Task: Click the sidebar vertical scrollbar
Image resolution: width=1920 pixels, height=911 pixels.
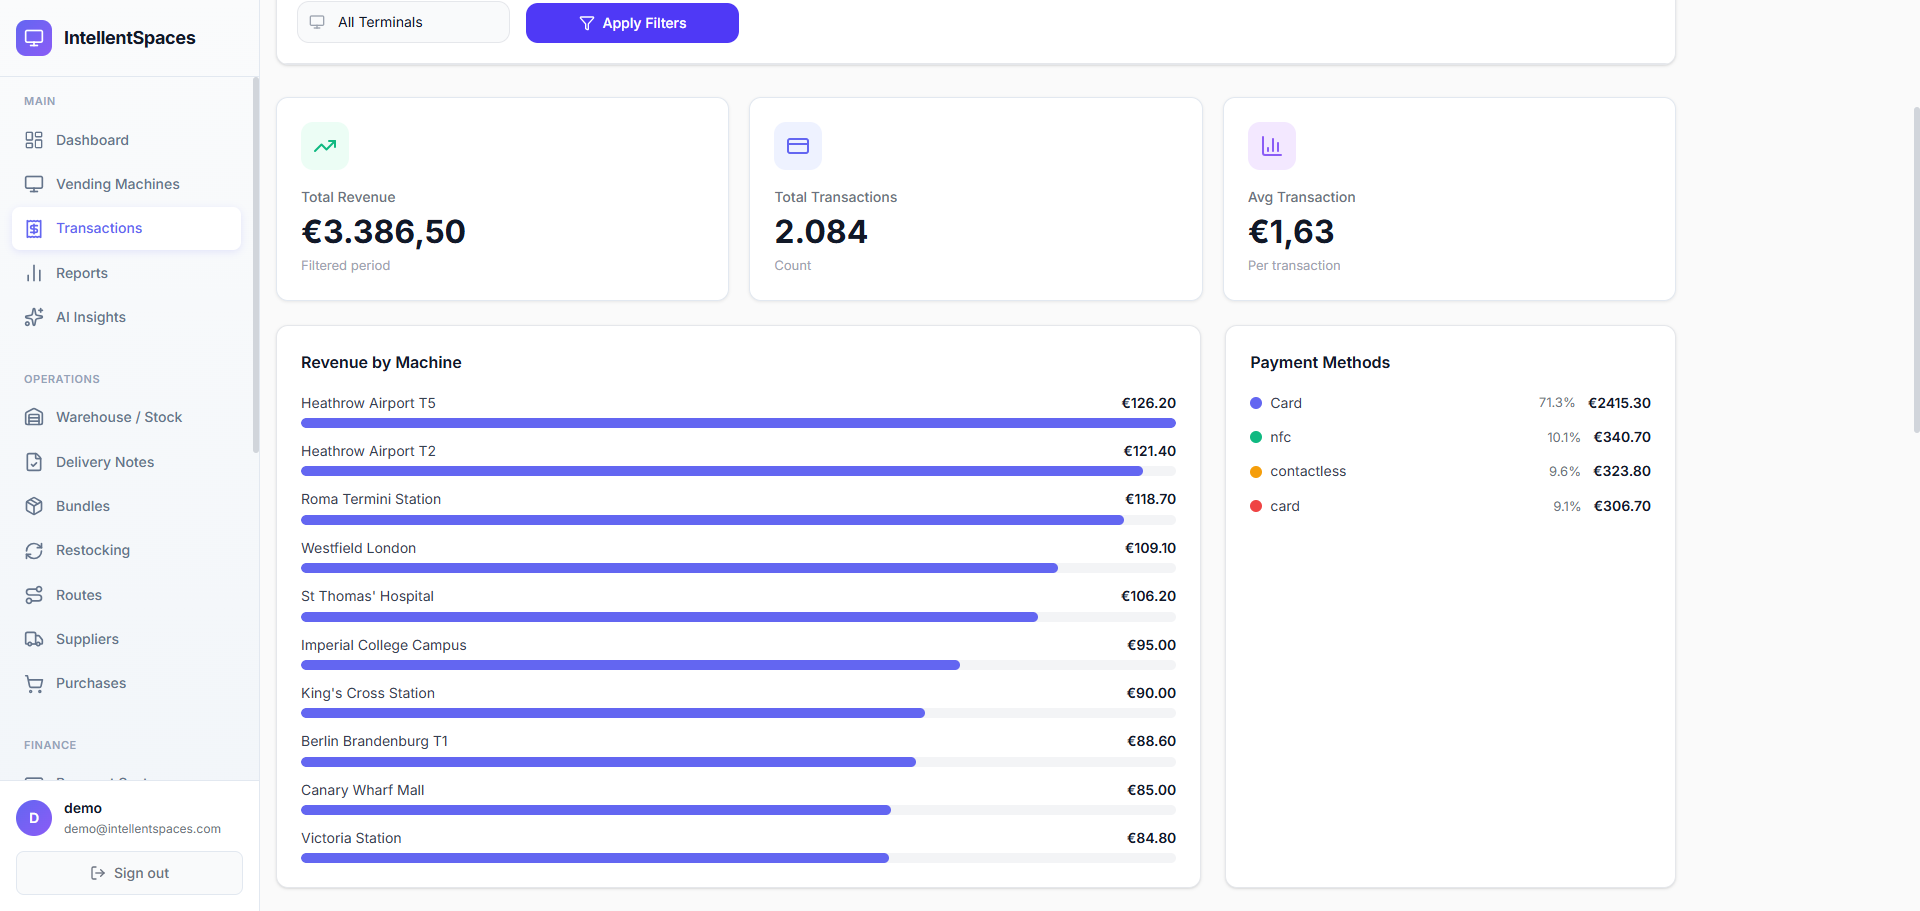Action: coord(256,265)
